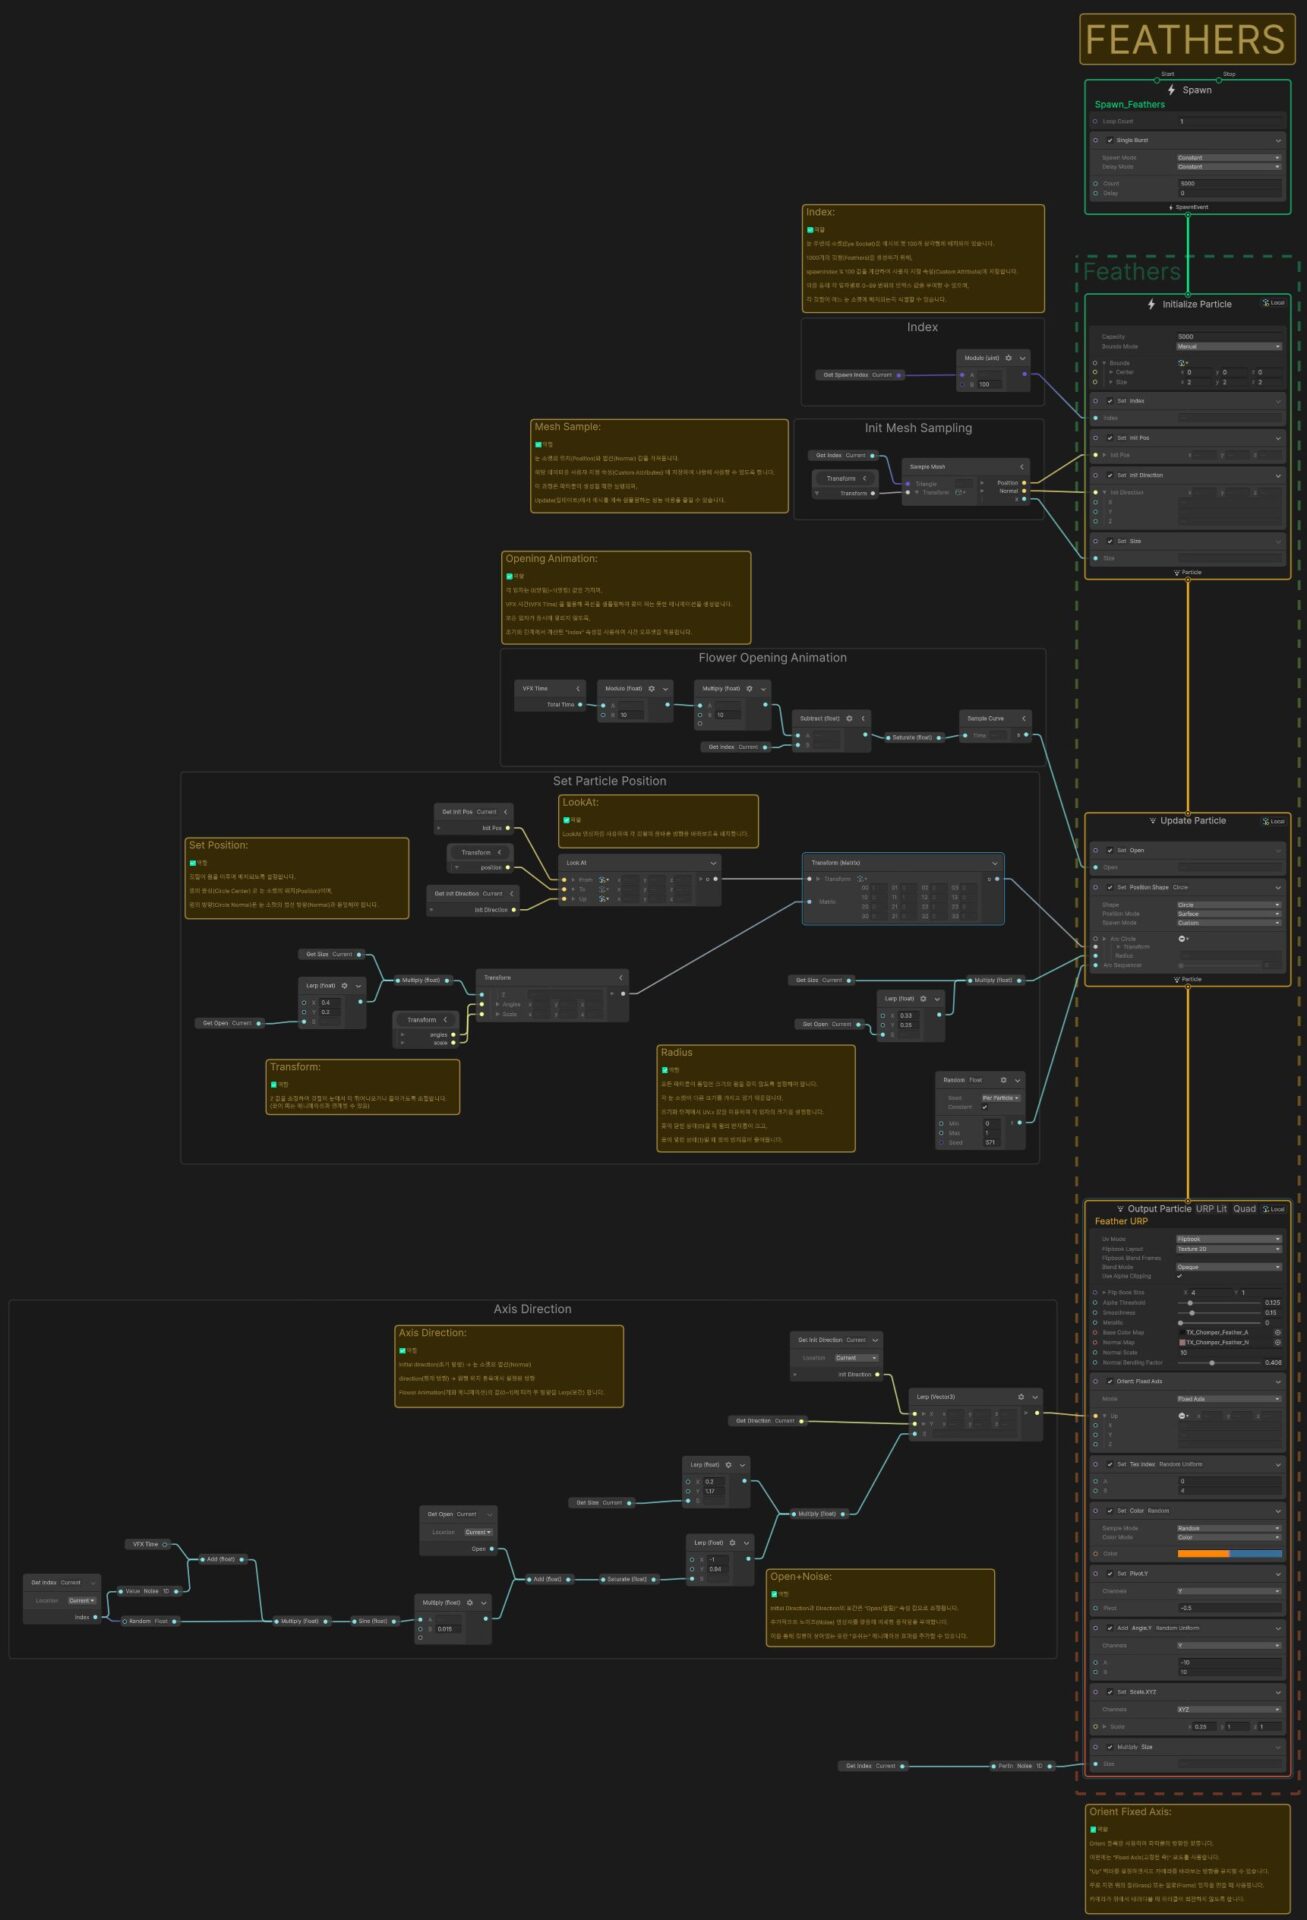The height and width of the screenshot is (1920, 1307).
Task: Open settings gear on Multiply (float) node in Flower Opening Animation
Action: [x=749, y=689]
